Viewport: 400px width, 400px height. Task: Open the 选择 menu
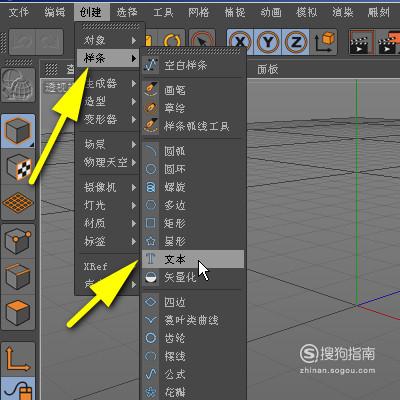[x=127, y=13]
